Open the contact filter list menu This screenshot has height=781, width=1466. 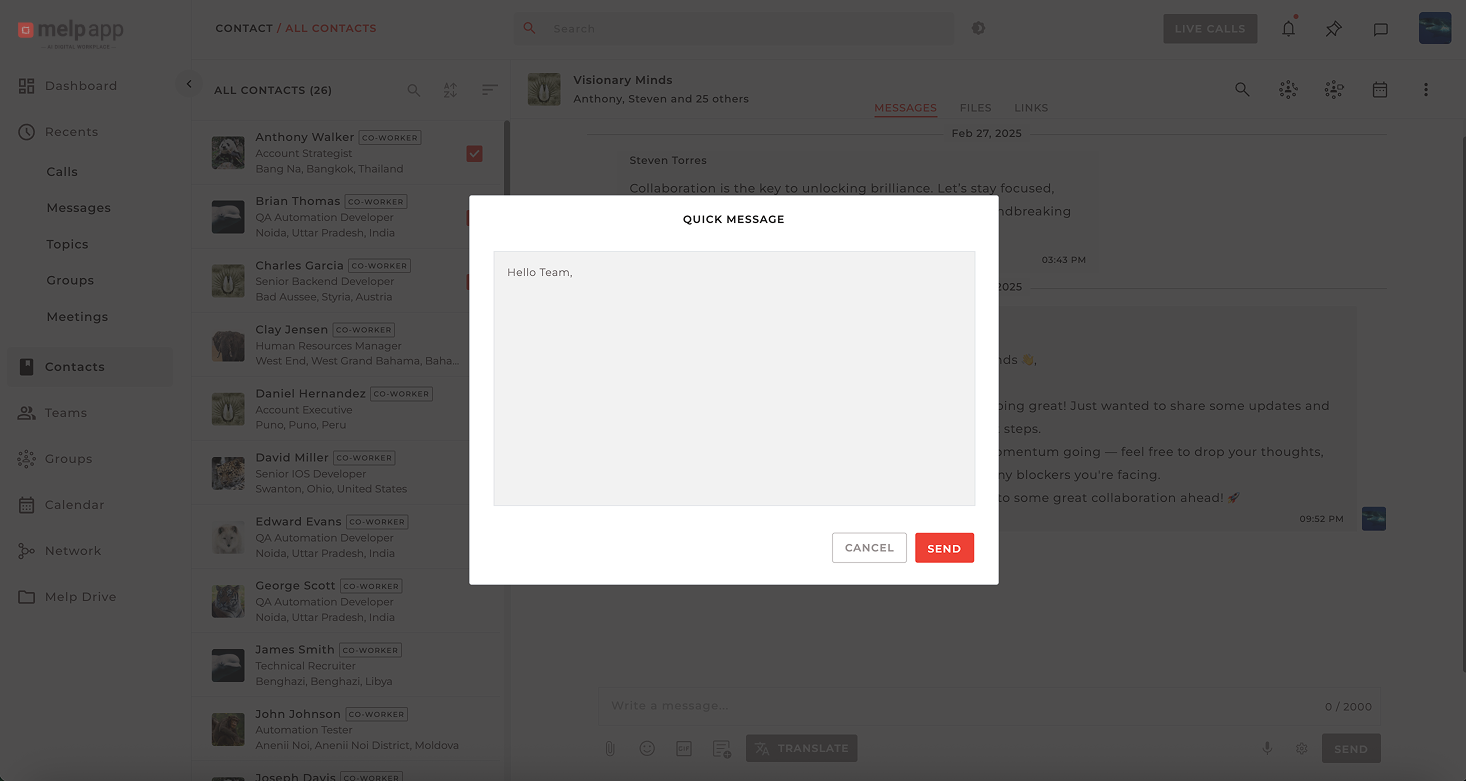(x=489, y=90)
